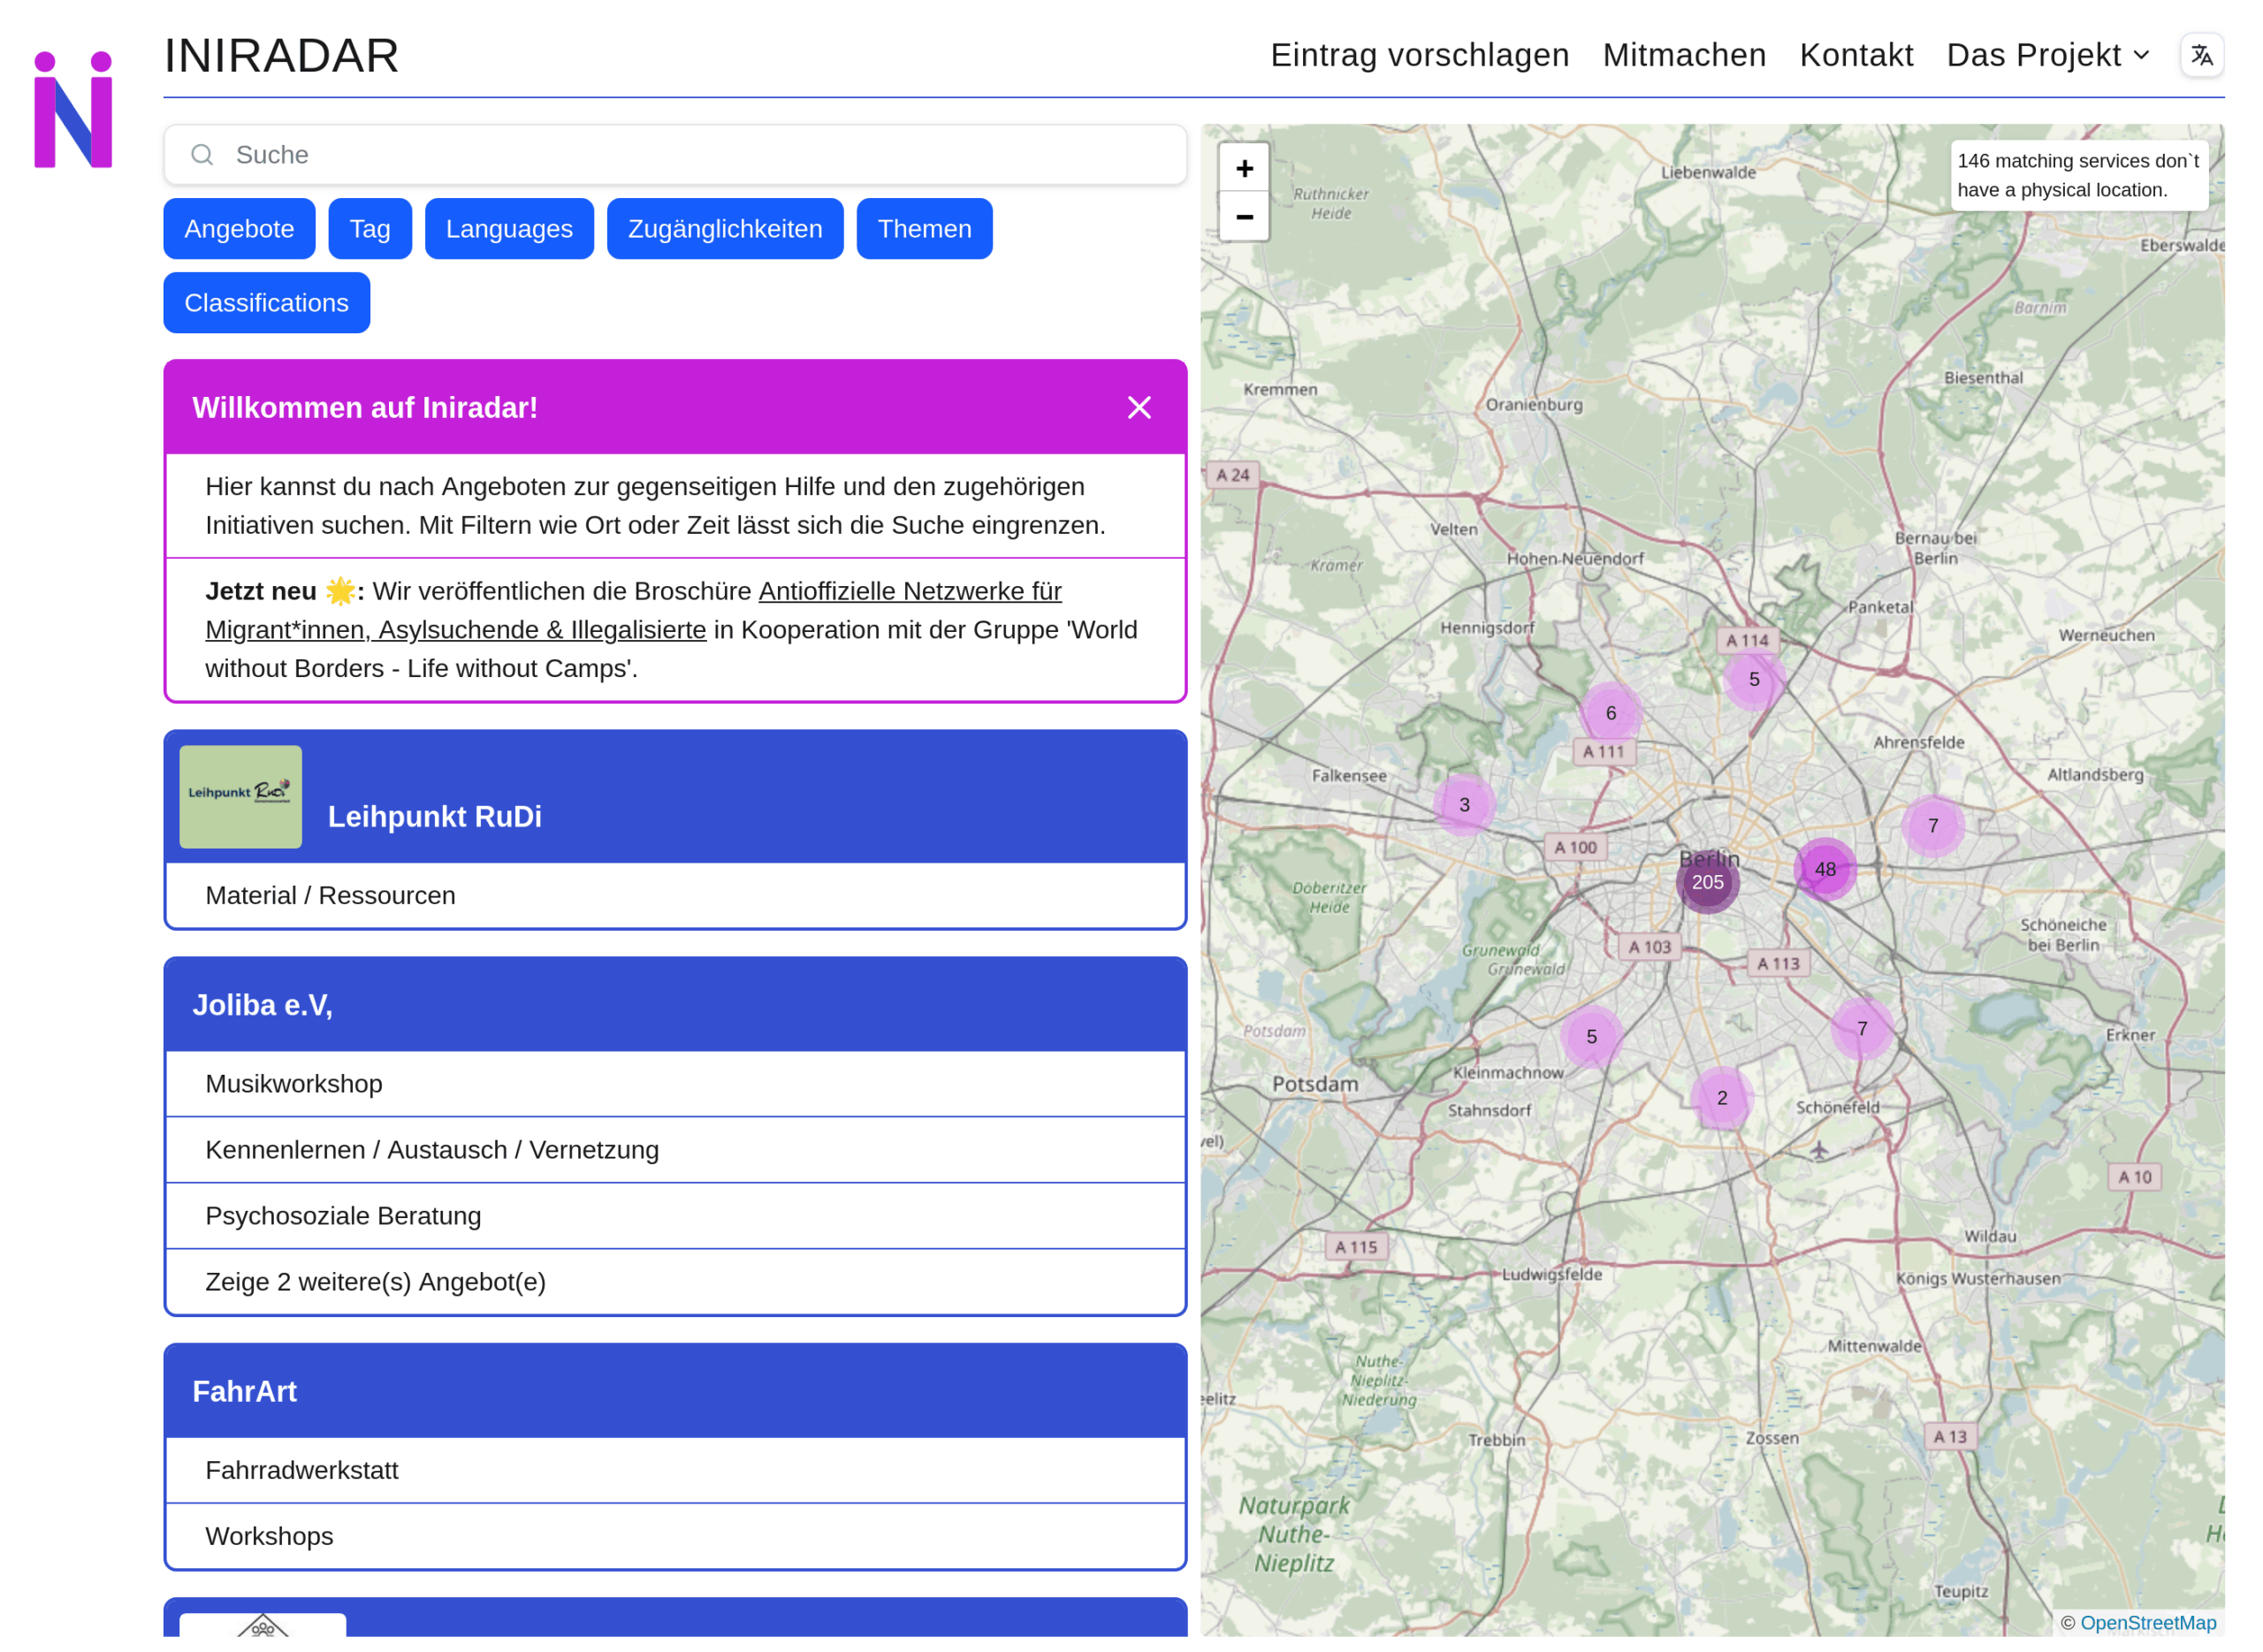Click the 48 cluster marker east of Berlin
This screenshot has width=2263, height=1652.
pyautogui.click(x=1826, y=869)
